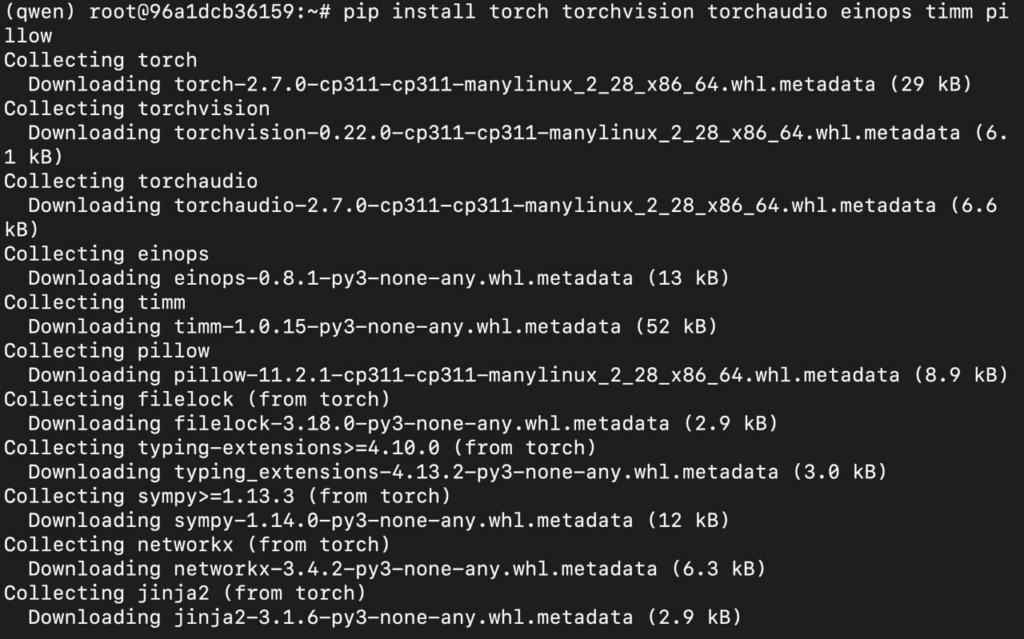Click the Collecting pillow line

pyautogui.click(x=106, y=350)
